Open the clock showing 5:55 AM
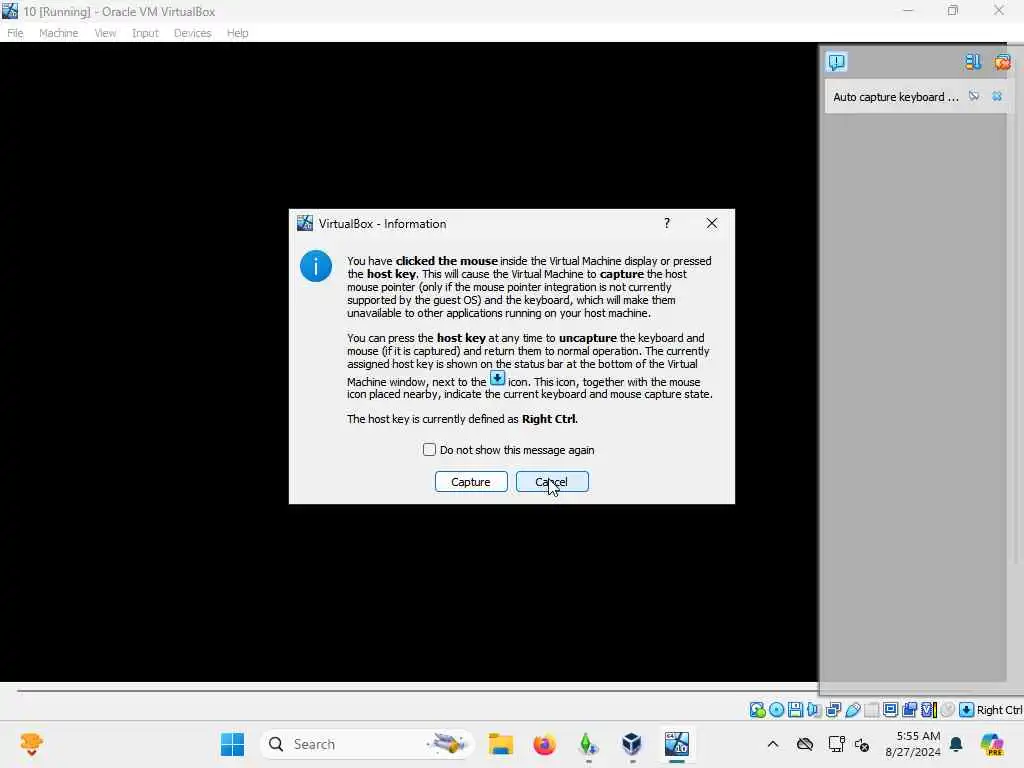 tap(912, 744)
